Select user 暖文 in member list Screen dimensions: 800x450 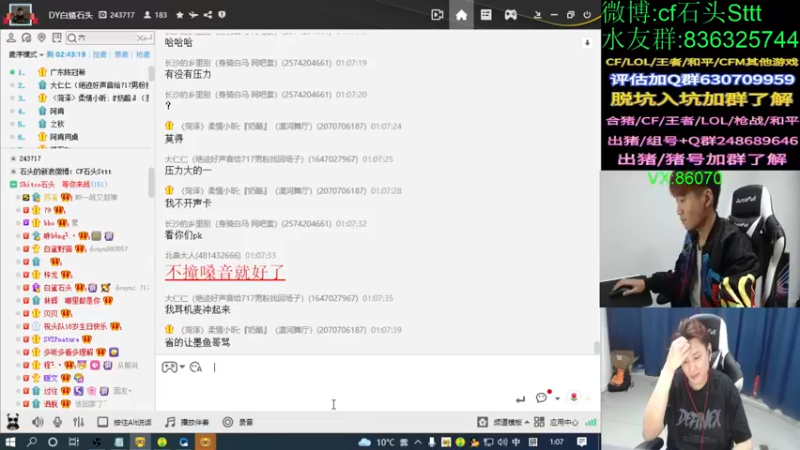pos(51,378)
